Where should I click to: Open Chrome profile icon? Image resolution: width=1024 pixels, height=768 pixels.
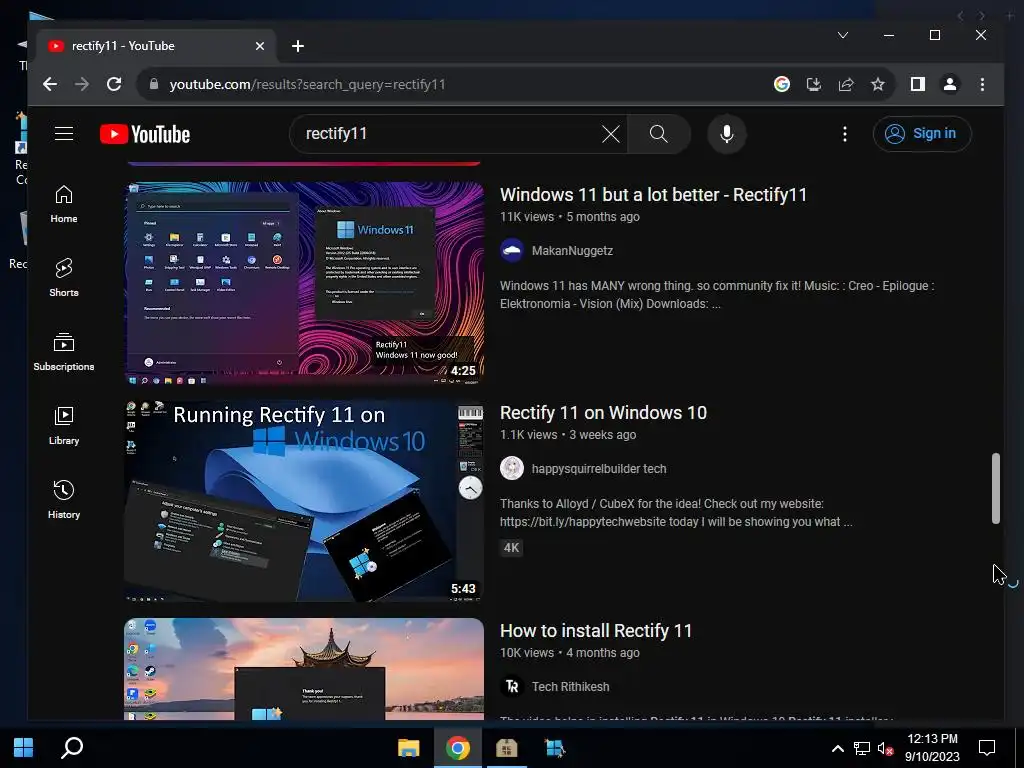click(x=950, y=84)
